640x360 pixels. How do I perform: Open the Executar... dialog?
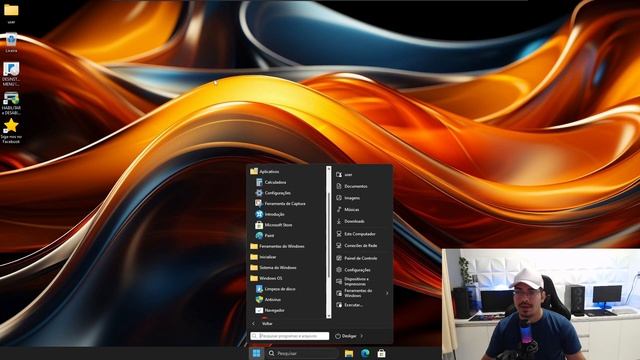[349, 305]
